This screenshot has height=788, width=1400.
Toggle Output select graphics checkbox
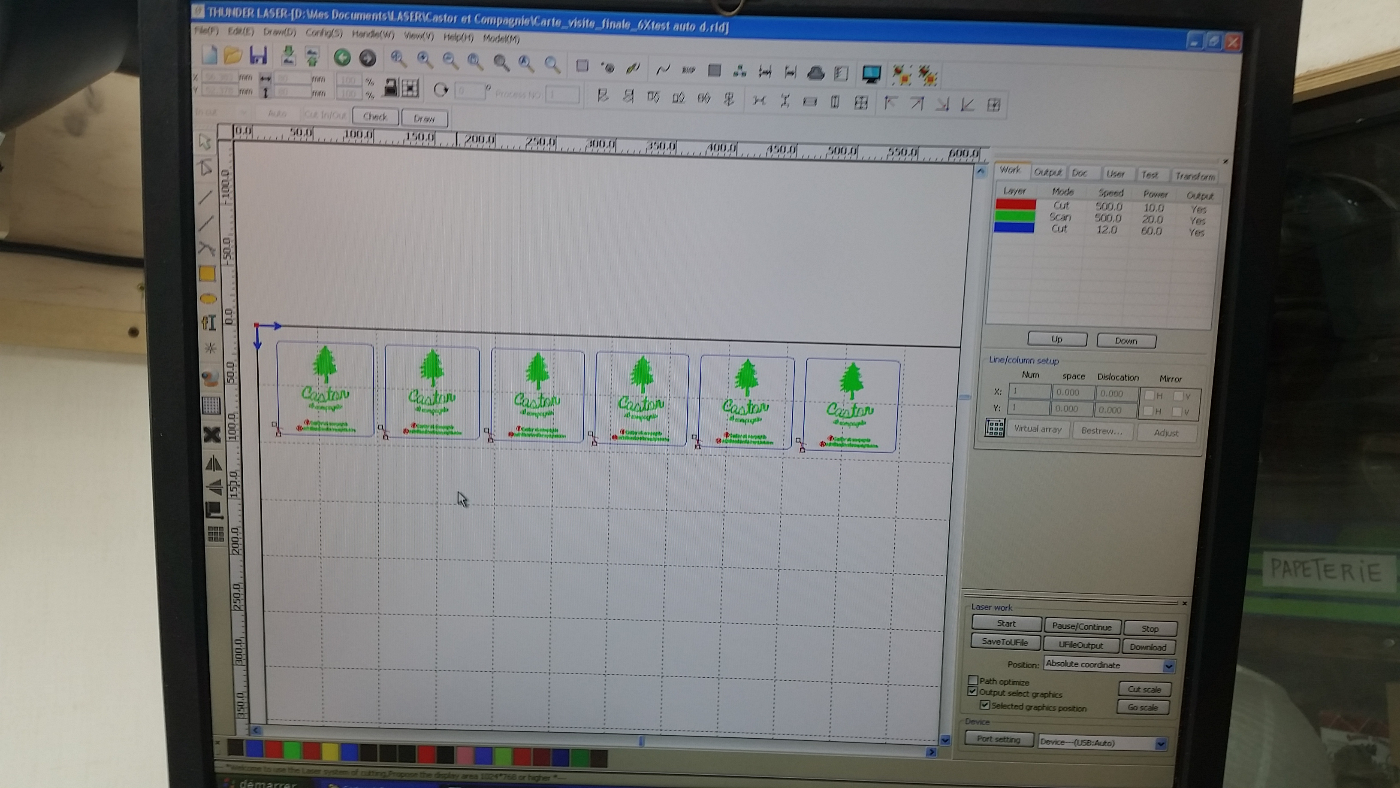973,692
